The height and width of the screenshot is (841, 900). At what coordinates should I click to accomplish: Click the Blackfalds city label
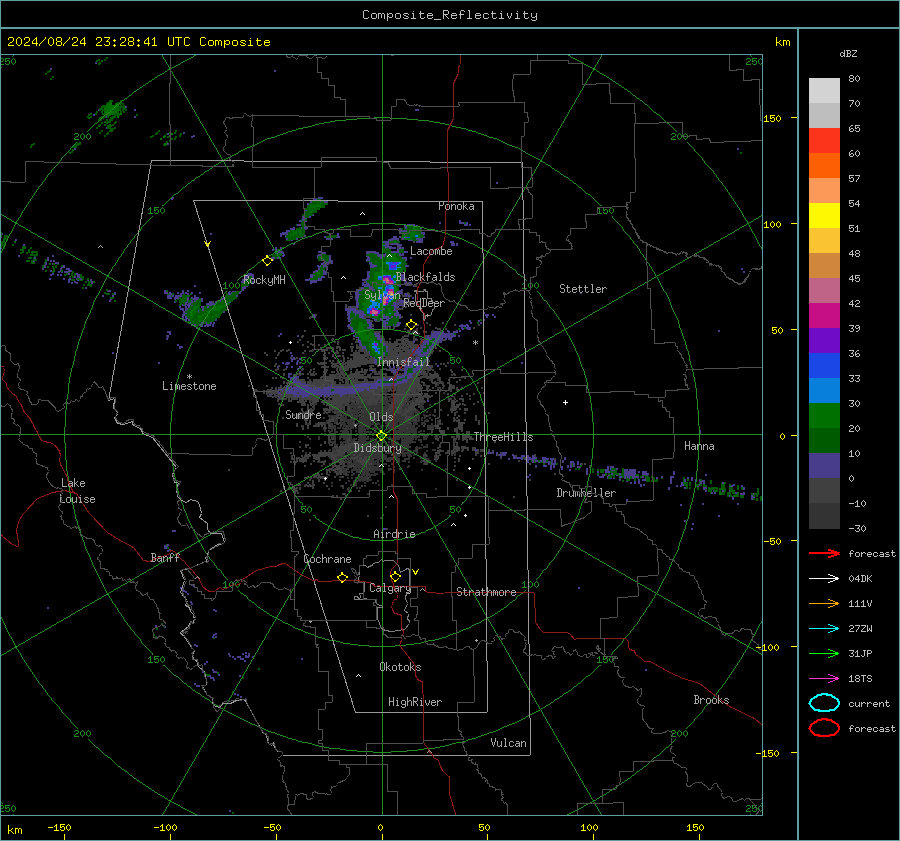point(425,277)
